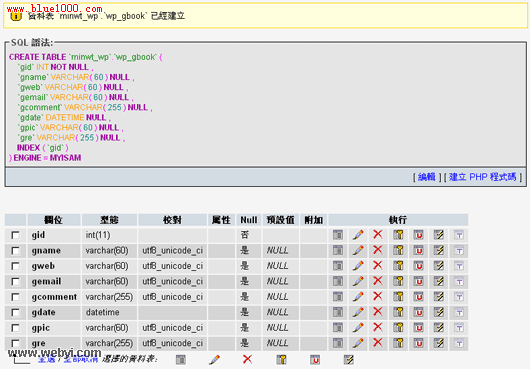Click the primary key icon for gname

398,250
